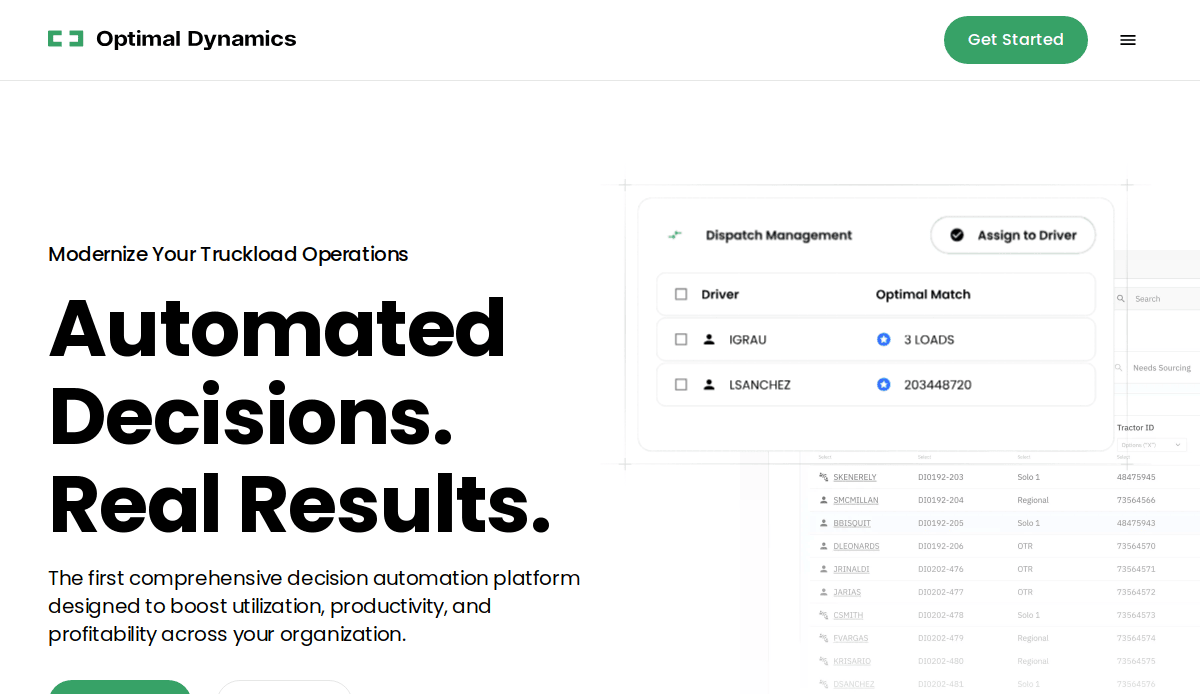
Task: Select the LSANCHEZ driver checkbox
Action: pos(681,384)
